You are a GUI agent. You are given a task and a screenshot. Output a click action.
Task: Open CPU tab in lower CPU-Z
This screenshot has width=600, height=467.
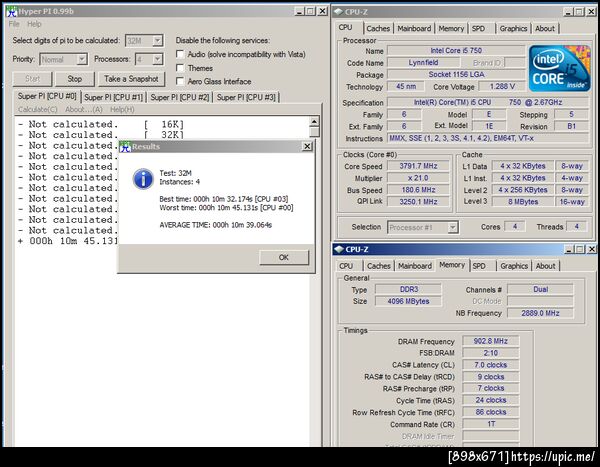pyautogui.click(x=346, y=266)
